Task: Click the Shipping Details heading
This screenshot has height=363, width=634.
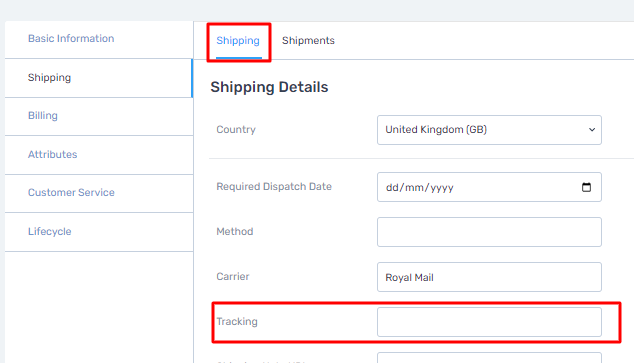Action: click(x=269, y=87)
